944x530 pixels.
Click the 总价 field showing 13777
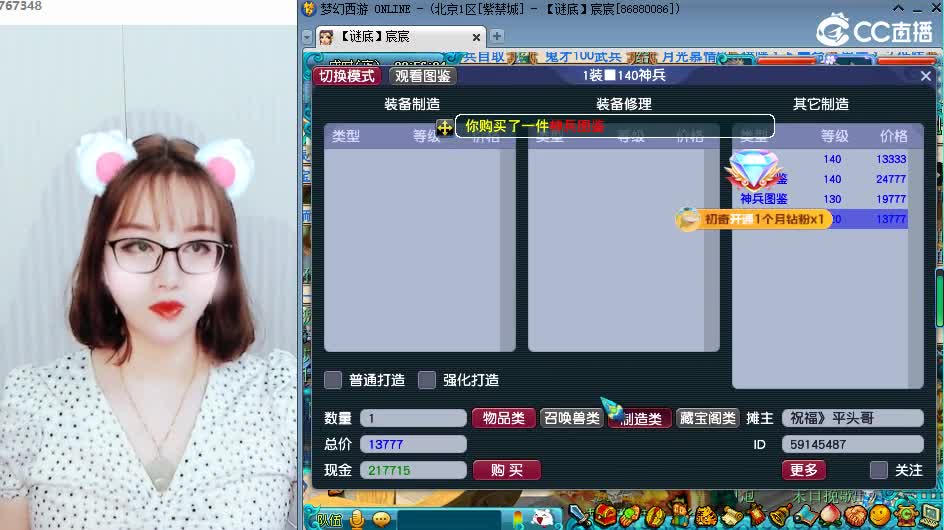414,444
